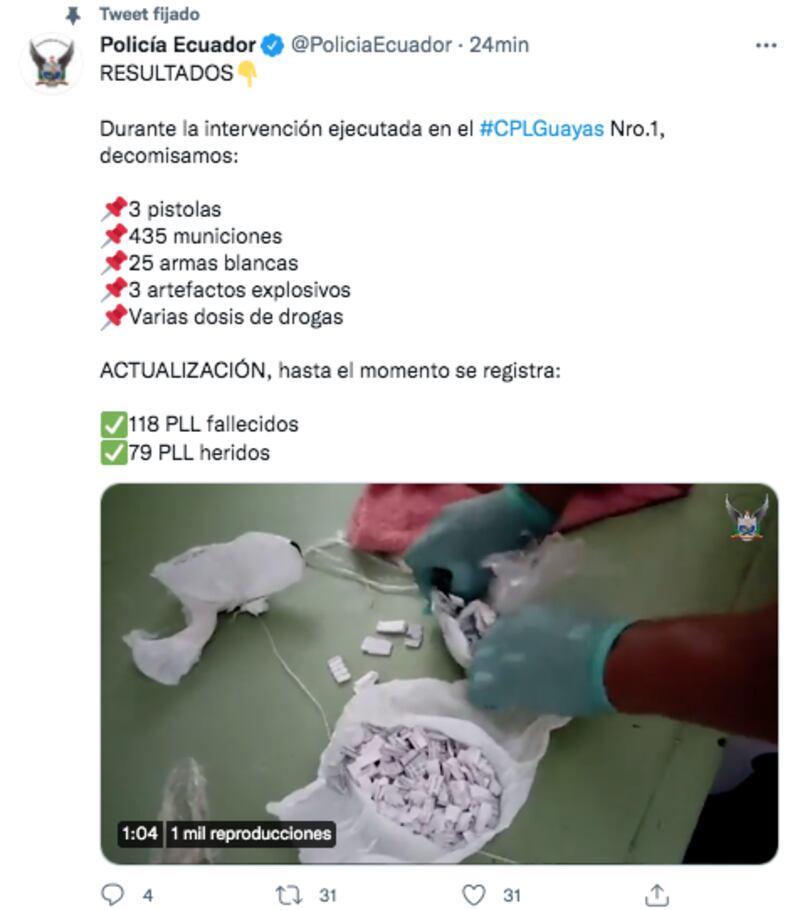Click the 1 mil reproducciones view count
Image resolution: width=800 pixels, height=910 pixels.
251,833
